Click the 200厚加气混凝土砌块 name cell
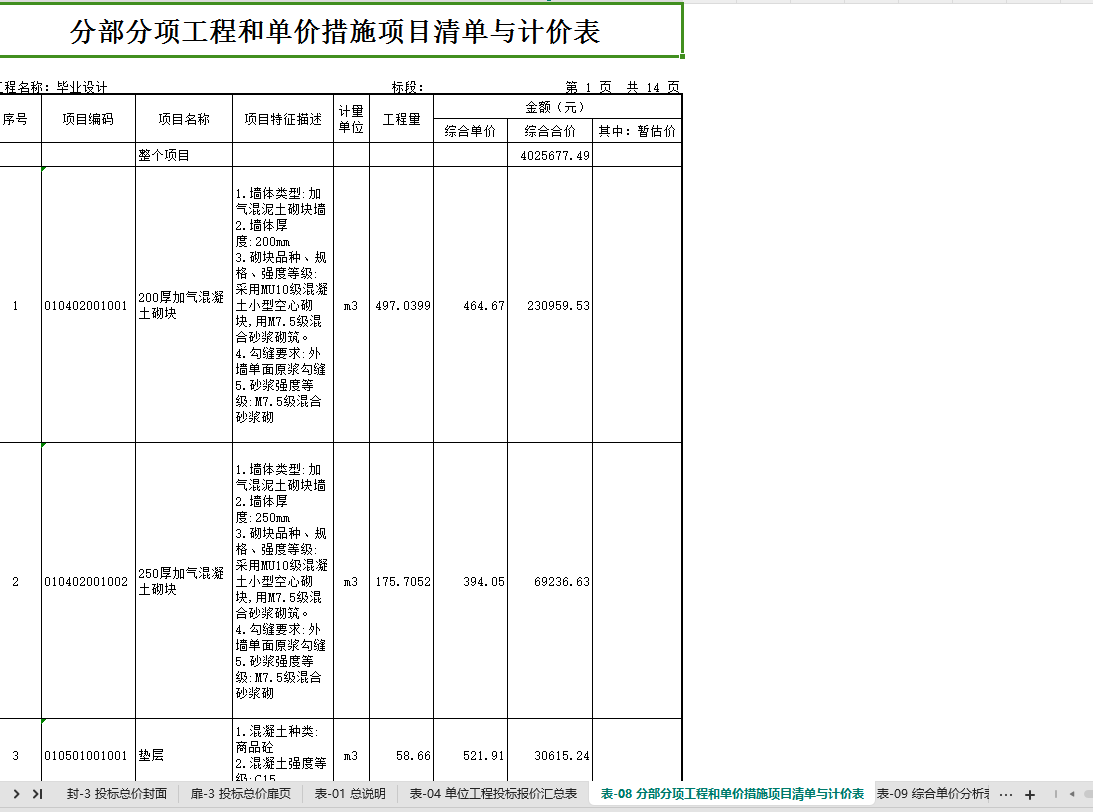Viewport: 1093px width, 812px height. point(184,305)
